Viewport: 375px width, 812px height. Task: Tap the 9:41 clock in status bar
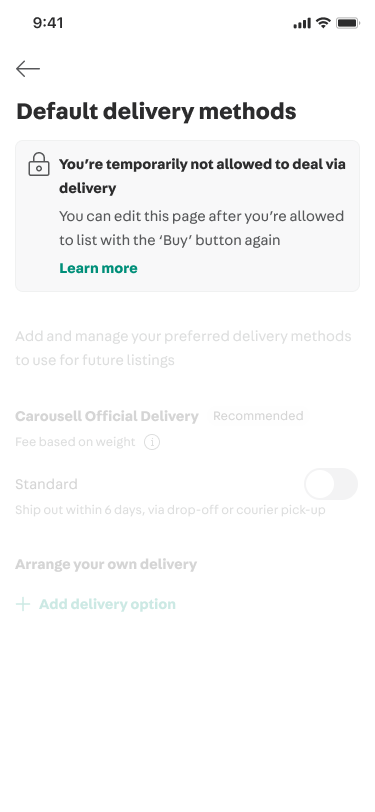tap(48, 23)
